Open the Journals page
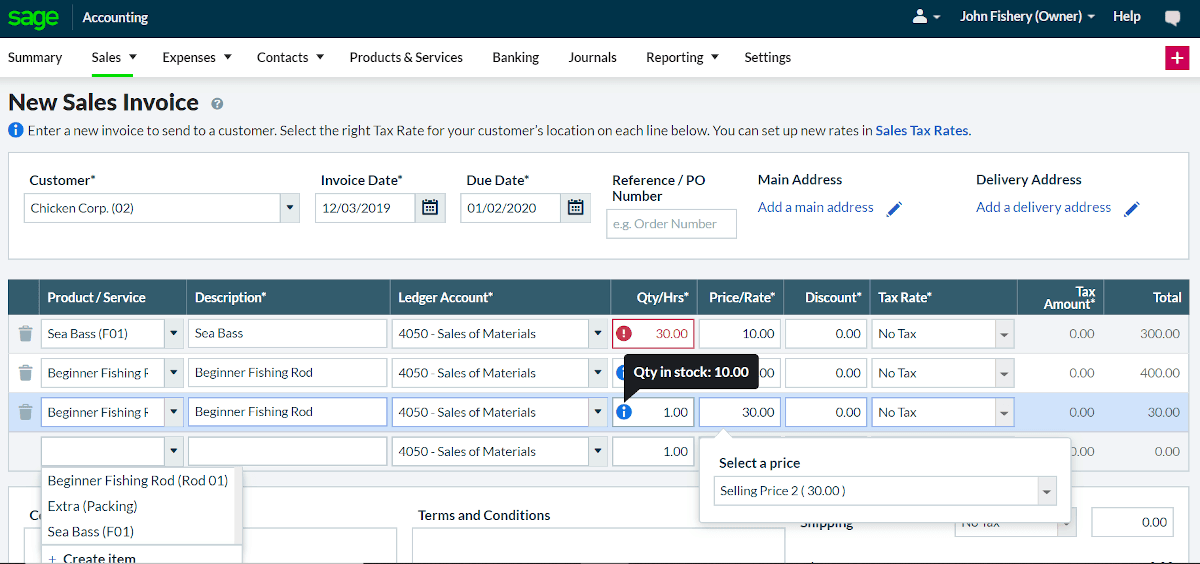 point(593,58)
